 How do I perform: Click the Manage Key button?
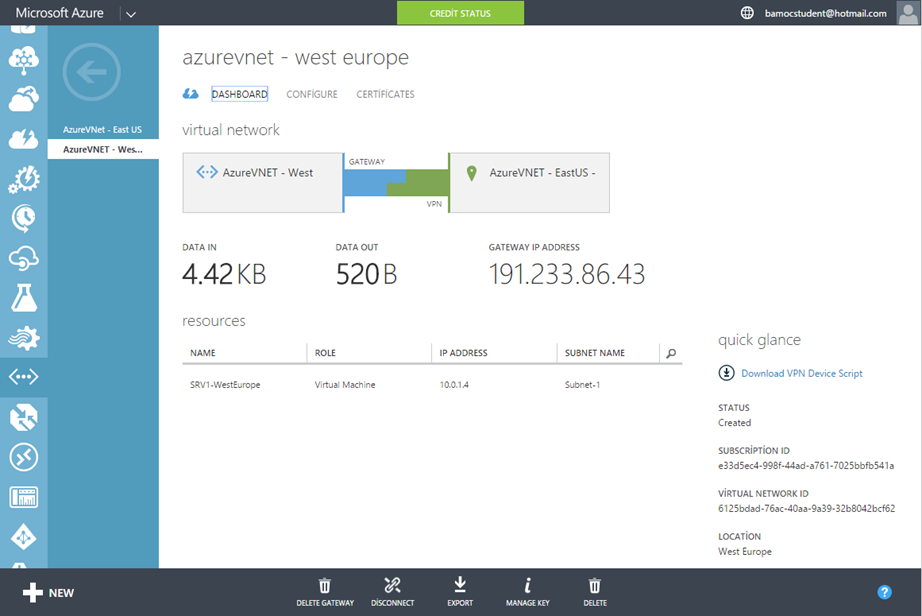click(527, 592)
